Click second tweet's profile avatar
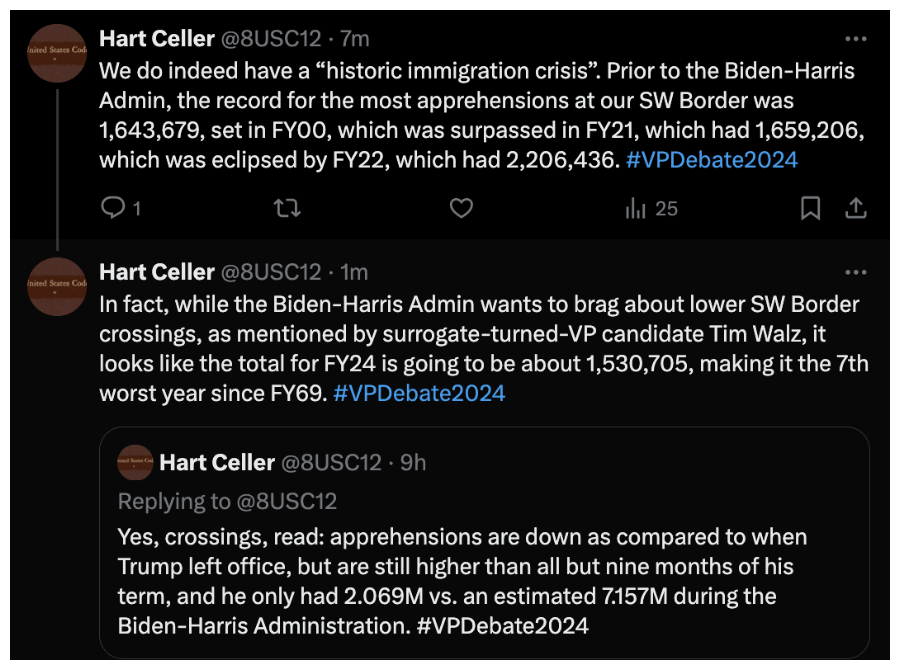The image size is (900, 672). pyautogui.click(x=57, y=286)
